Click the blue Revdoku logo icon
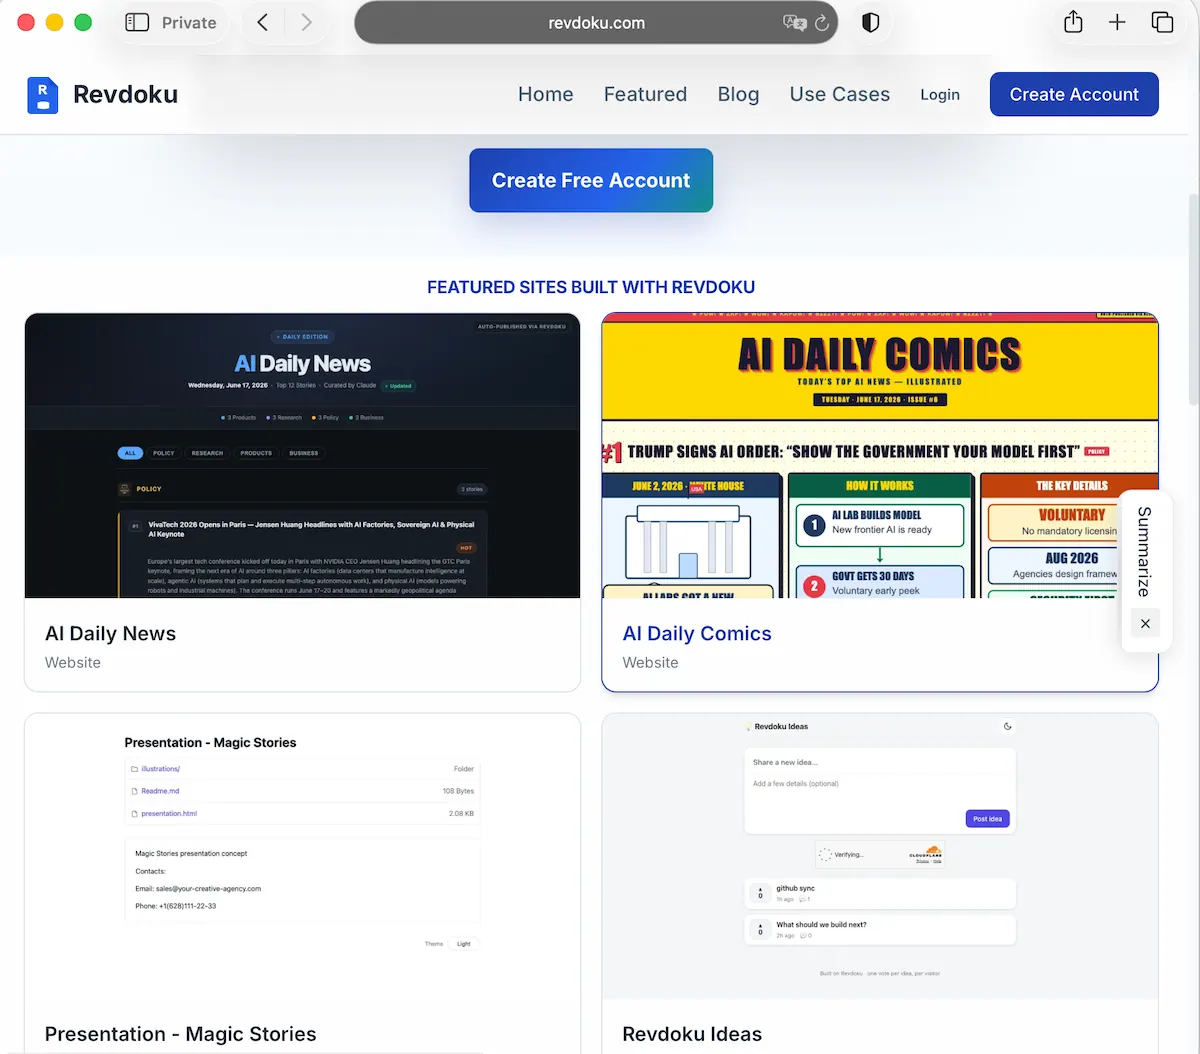1200x1054 pixels. click(x=42, y=95)
